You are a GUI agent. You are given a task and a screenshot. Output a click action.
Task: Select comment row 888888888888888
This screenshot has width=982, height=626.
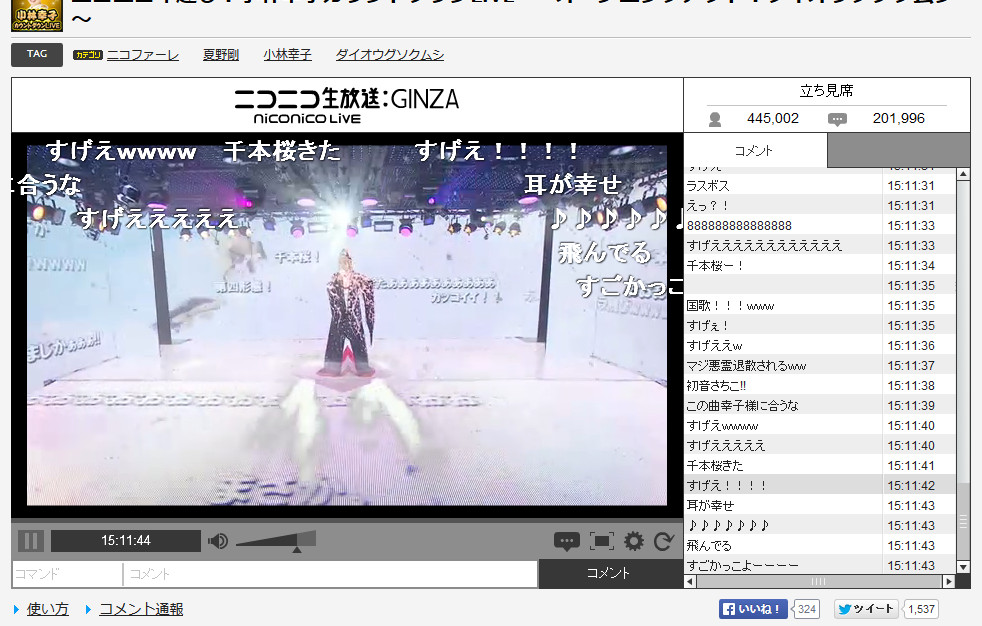(x=820, y=226)
